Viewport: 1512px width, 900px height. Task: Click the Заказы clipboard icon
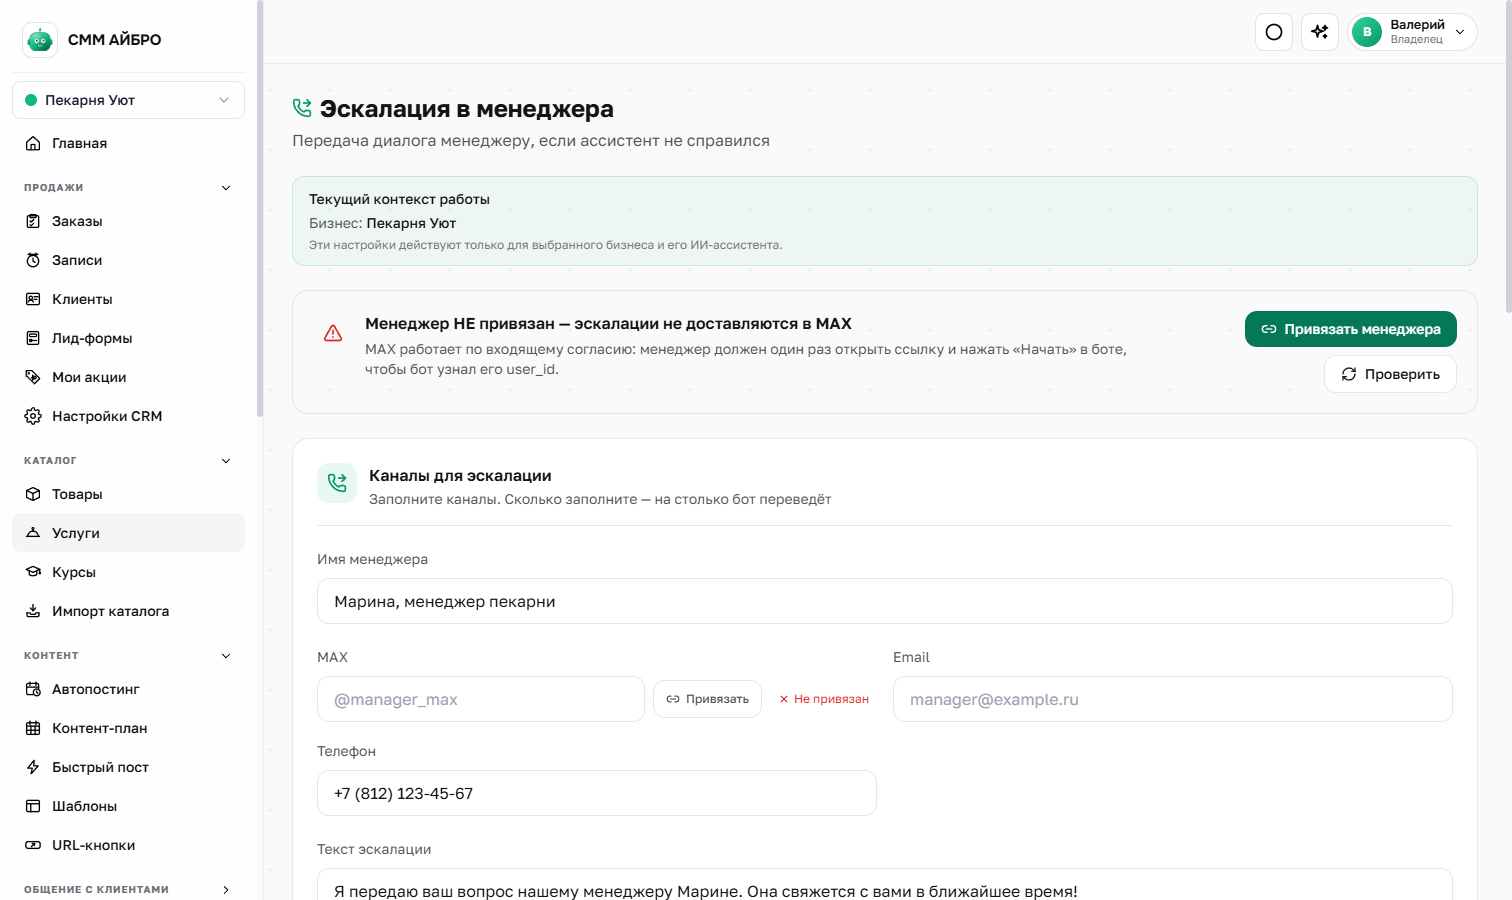(x=33, y=221)
